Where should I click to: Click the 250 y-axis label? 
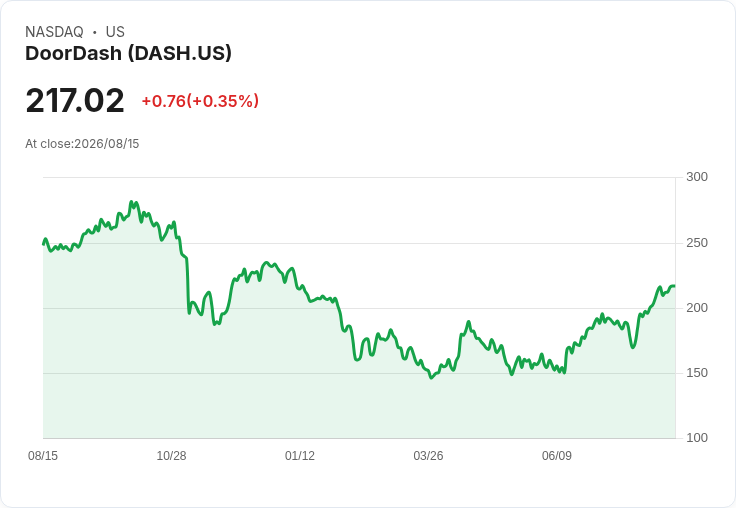point(697,243)
